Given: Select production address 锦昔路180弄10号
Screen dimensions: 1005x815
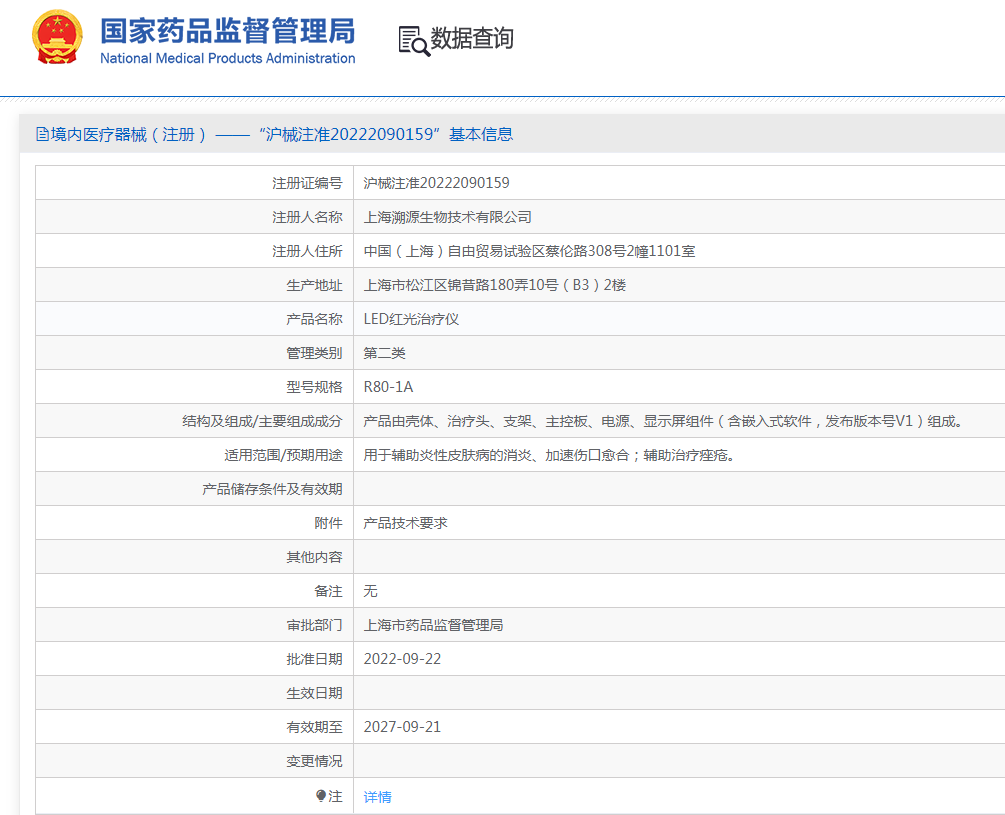Looking at the screenshot, I should tap(495, 285).
